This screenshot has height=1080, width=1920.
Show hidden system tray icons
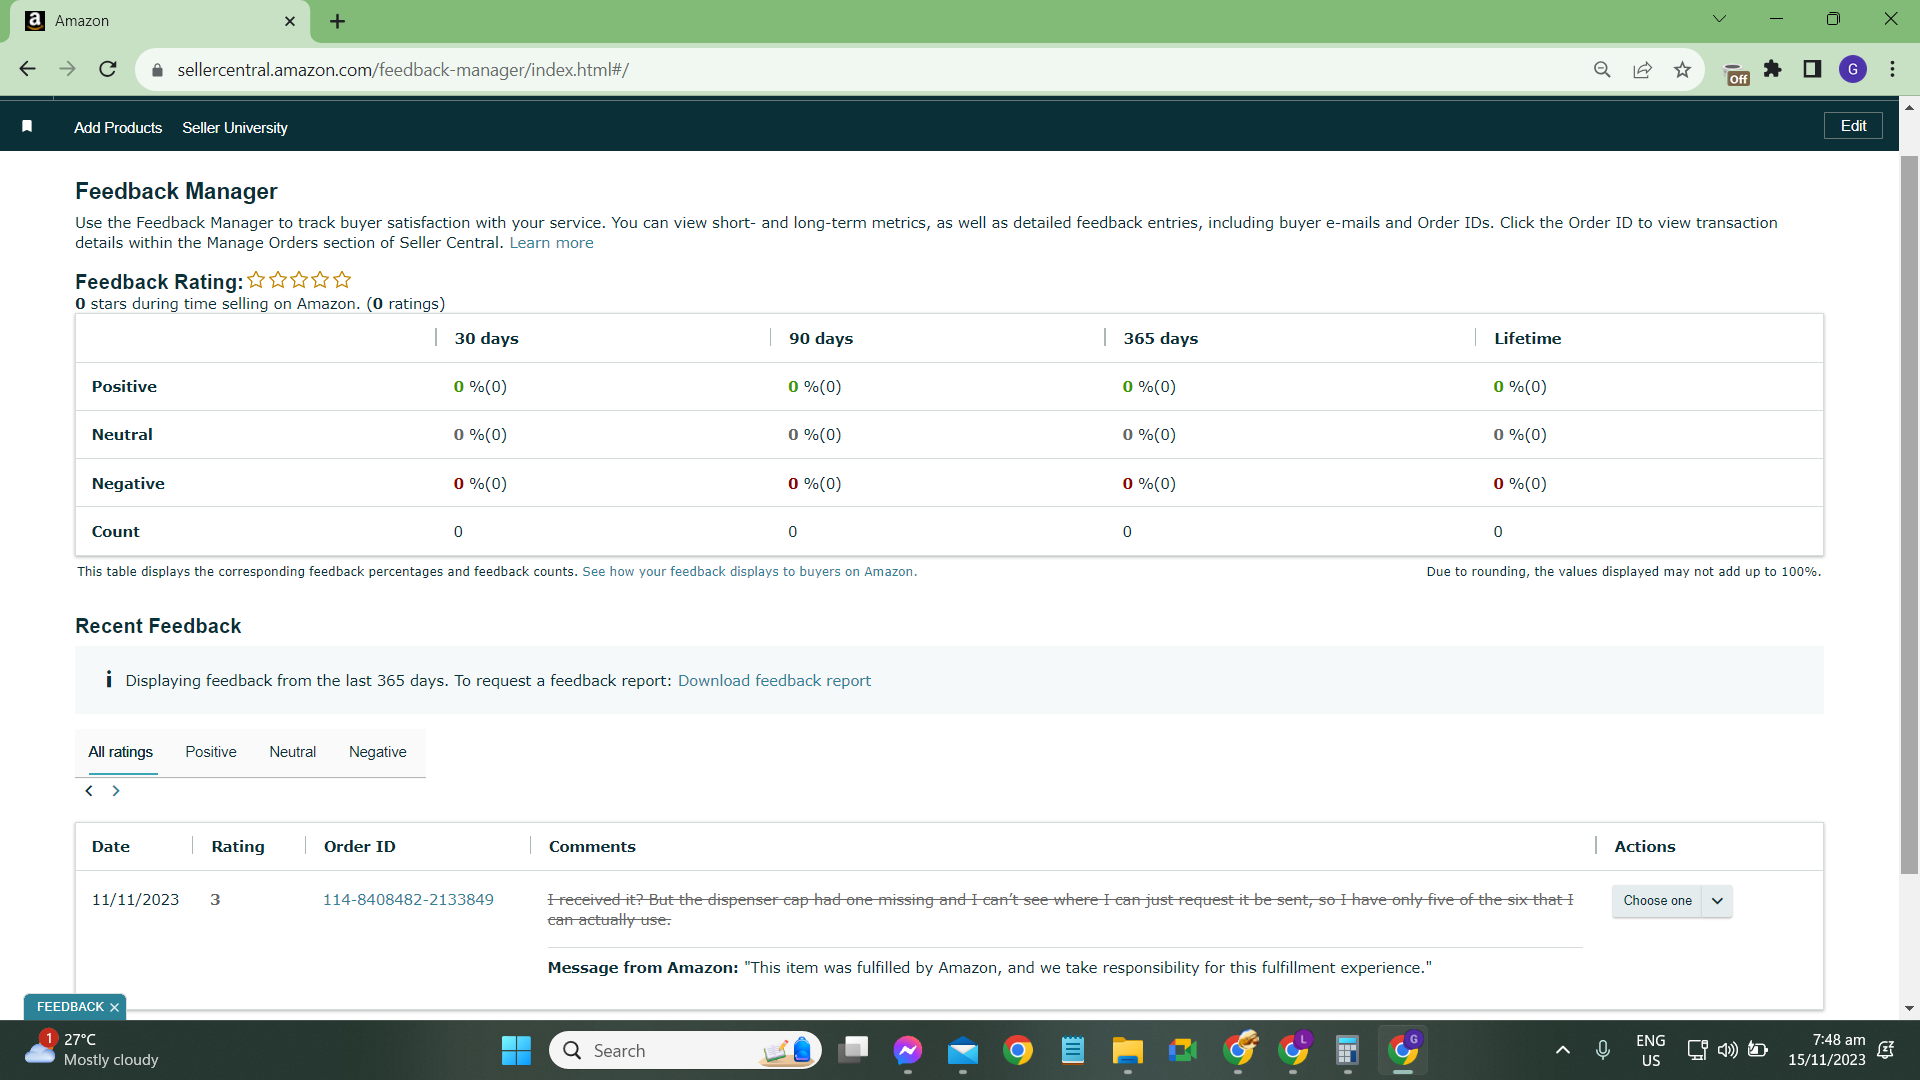click(x=1562, y=1050)
